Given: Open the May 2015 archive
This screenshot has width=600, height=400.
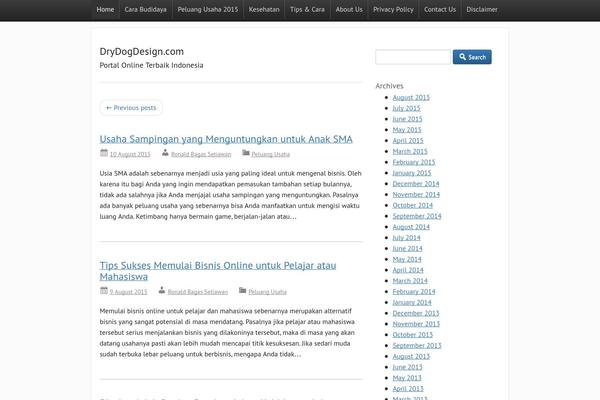Looking at the screenshot, I should (407, 130).
